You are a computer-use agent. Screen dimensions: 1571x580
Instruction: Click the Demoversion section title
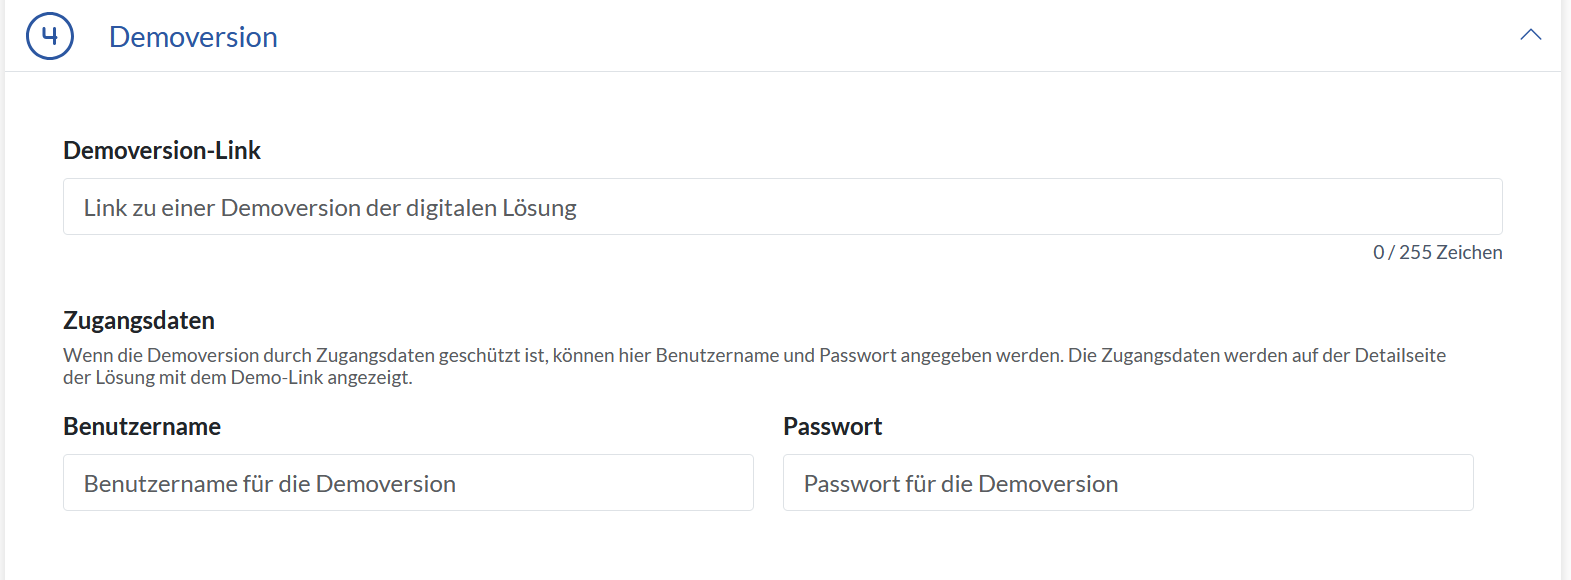click(193, 37)
